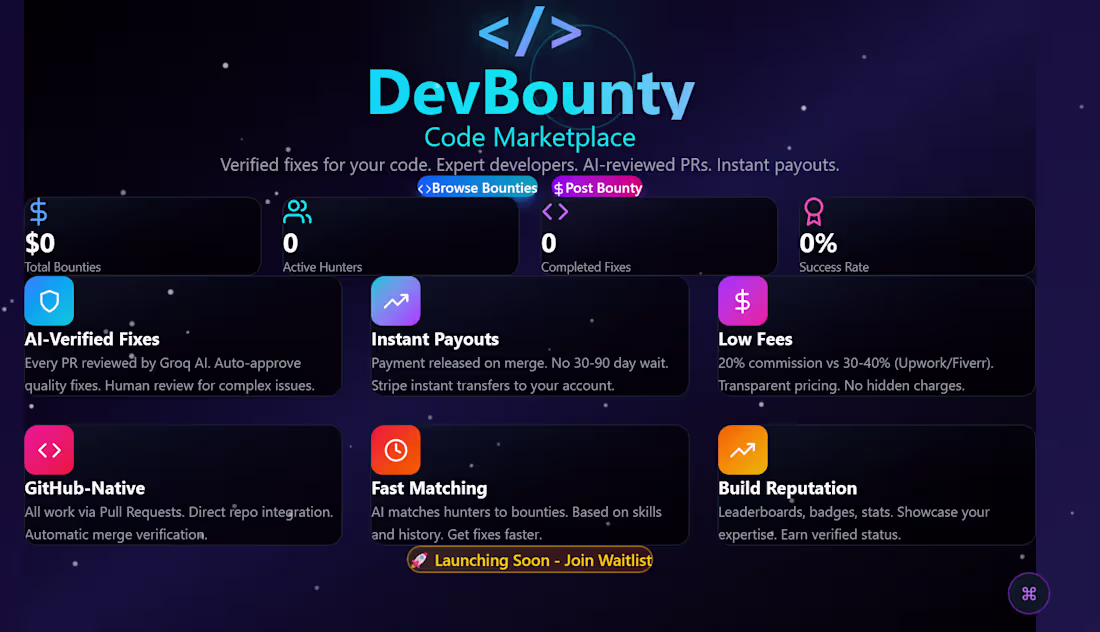Image resolution: width=1100 pixels, height=632 pixels.
Task: Click the orange trend icon for Build Reputation
Action: point(743,450)
